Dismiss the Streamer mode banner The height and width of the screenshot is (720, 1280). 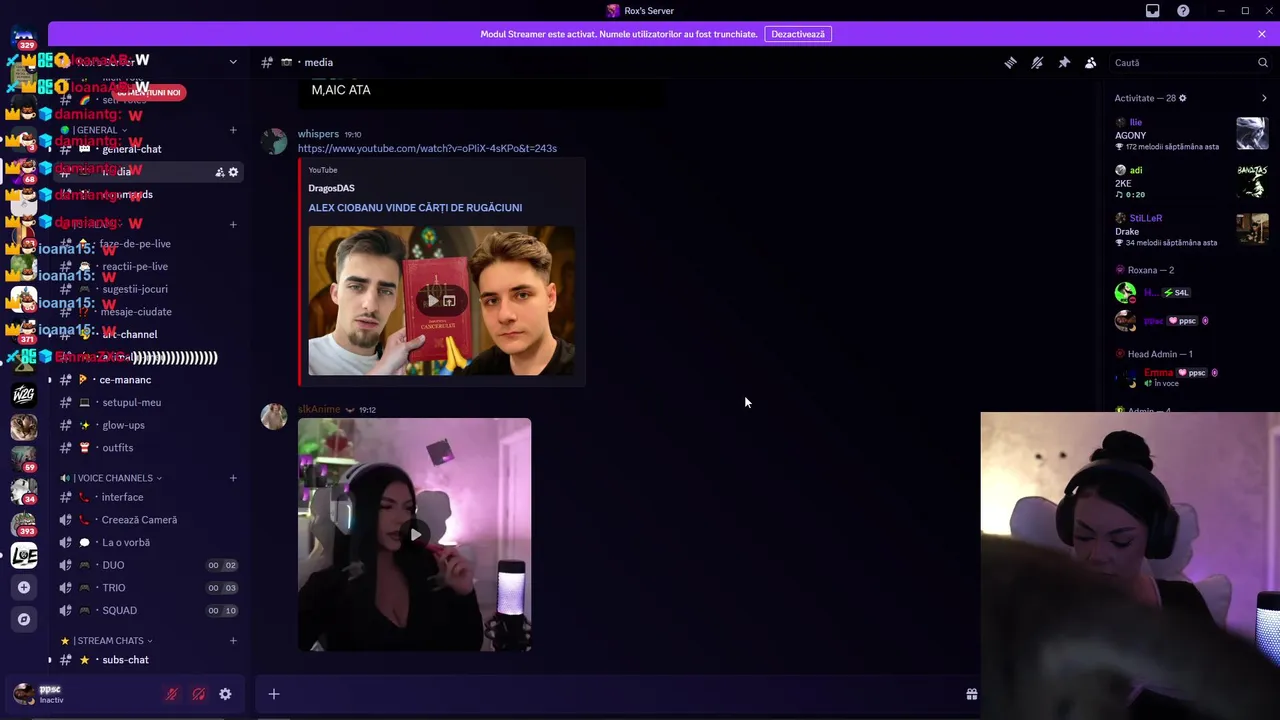click(x=1262, y=34)
